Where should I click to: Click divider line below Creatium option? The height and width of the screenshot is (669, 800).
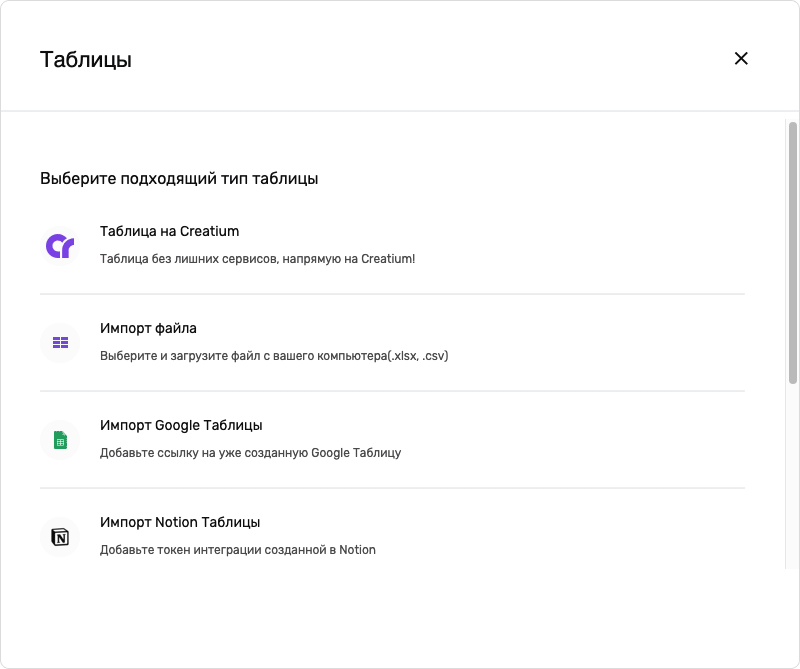tap(392, 294)
